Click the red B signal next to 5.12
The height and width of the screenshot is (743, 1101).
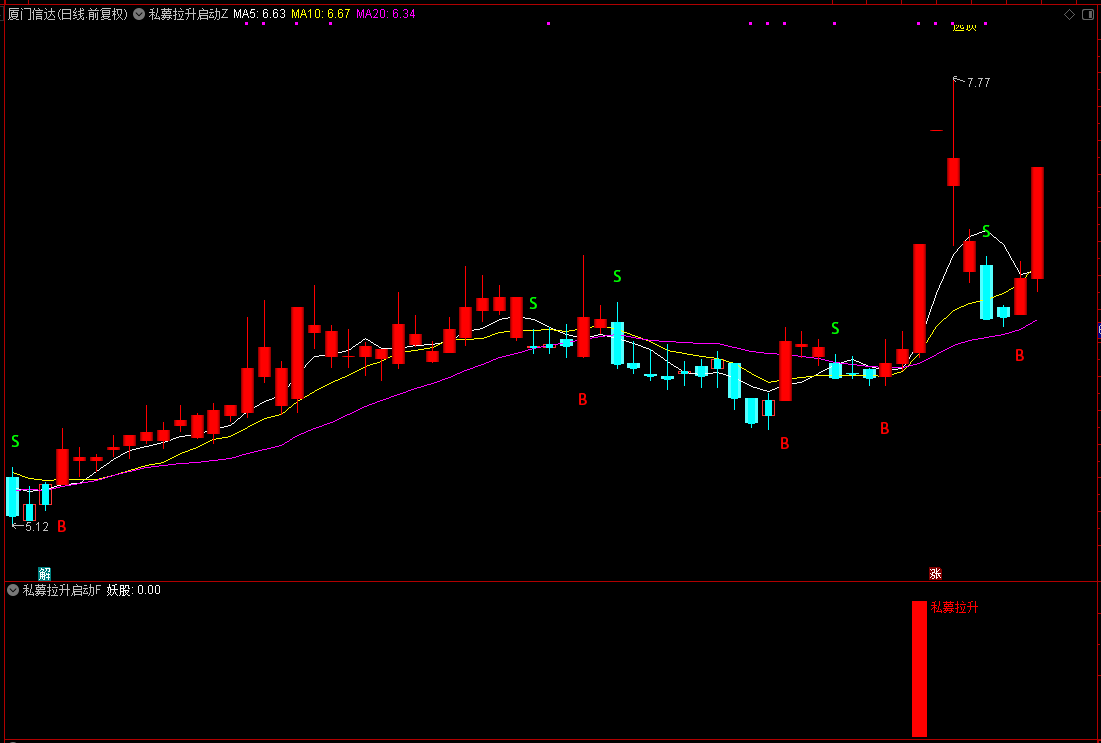[62, 526]
